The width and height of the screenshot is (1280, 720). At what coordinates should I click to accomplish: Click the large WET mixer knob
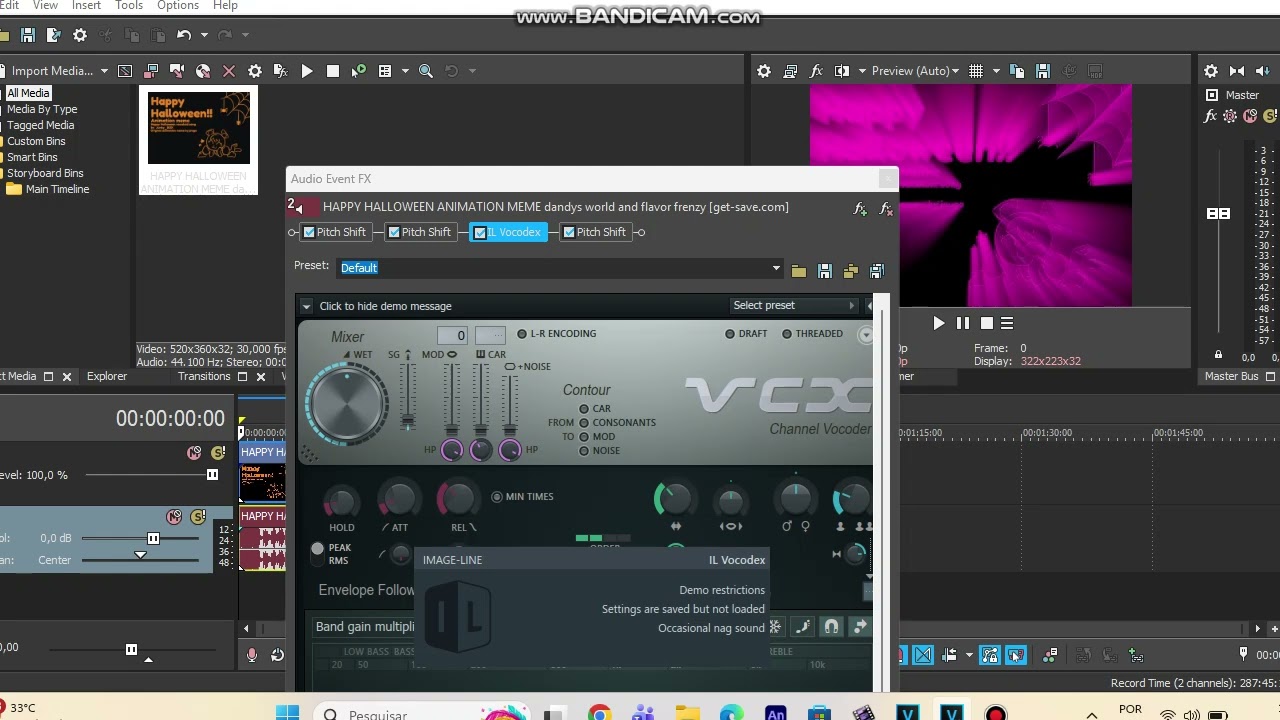pos(347,402)
